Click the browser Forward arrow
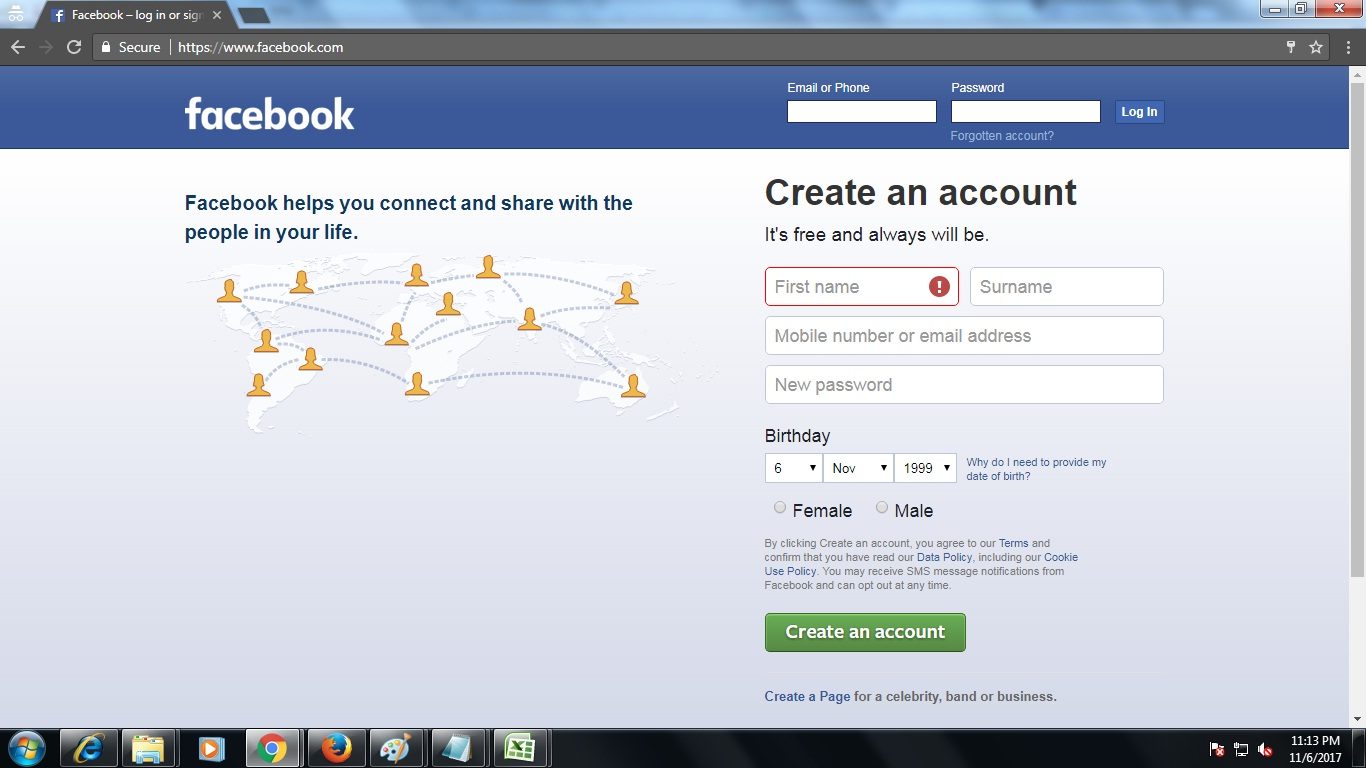 46,47
